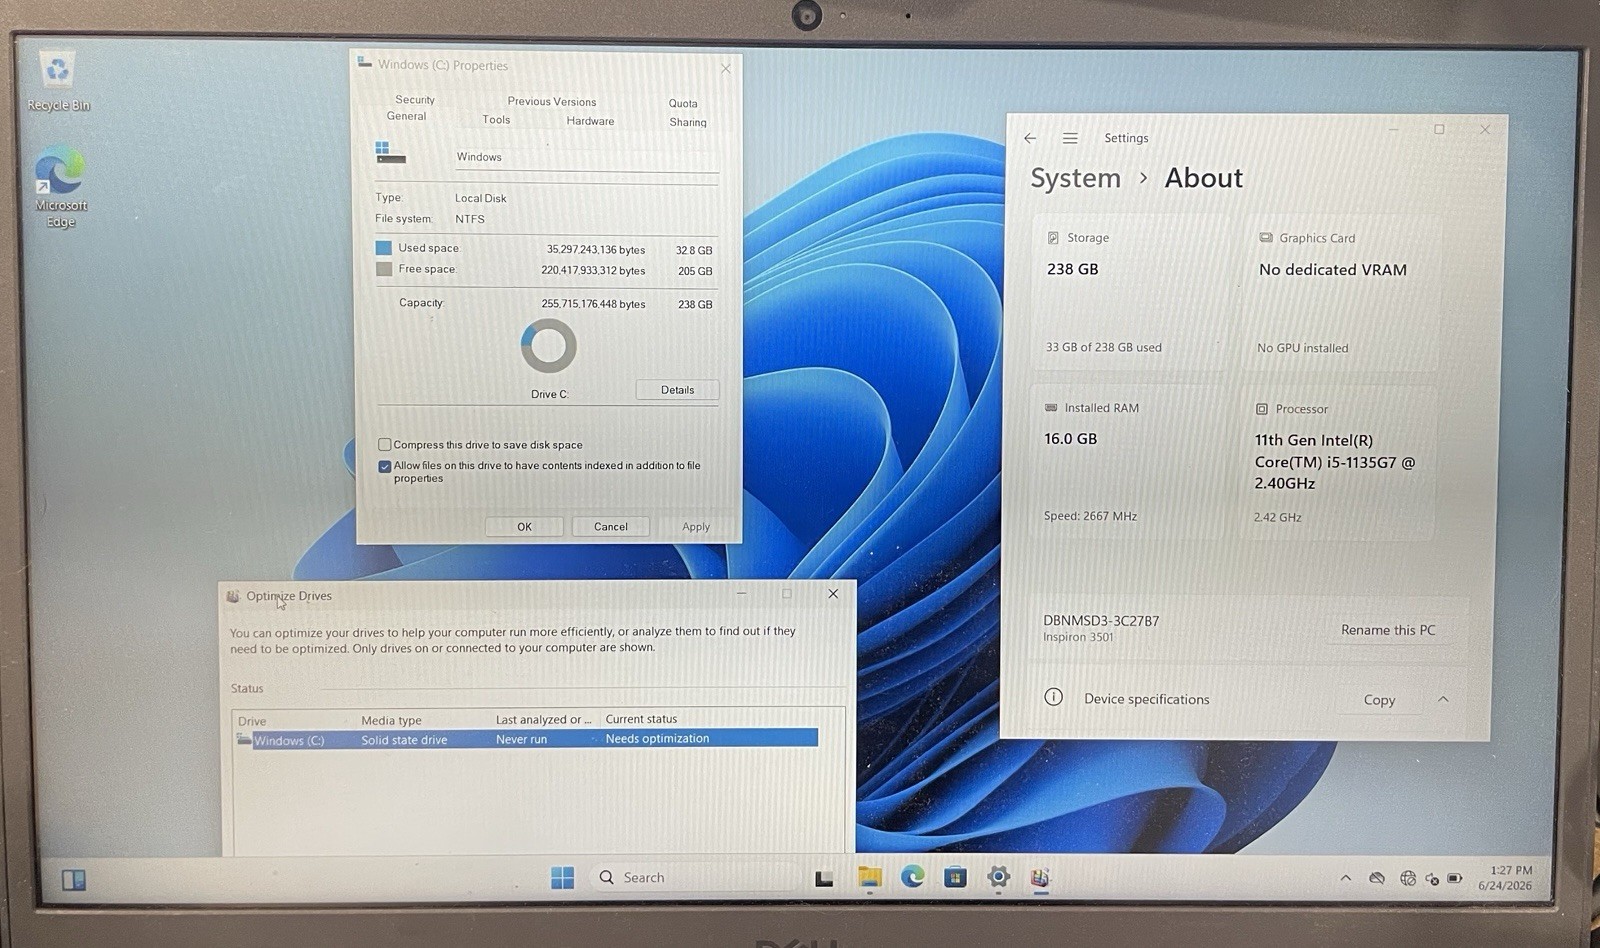This screenshot has height=948, width=1600.
Task: Switch to the Security tab
Action: pyautogui.click(x=415, y=100)
